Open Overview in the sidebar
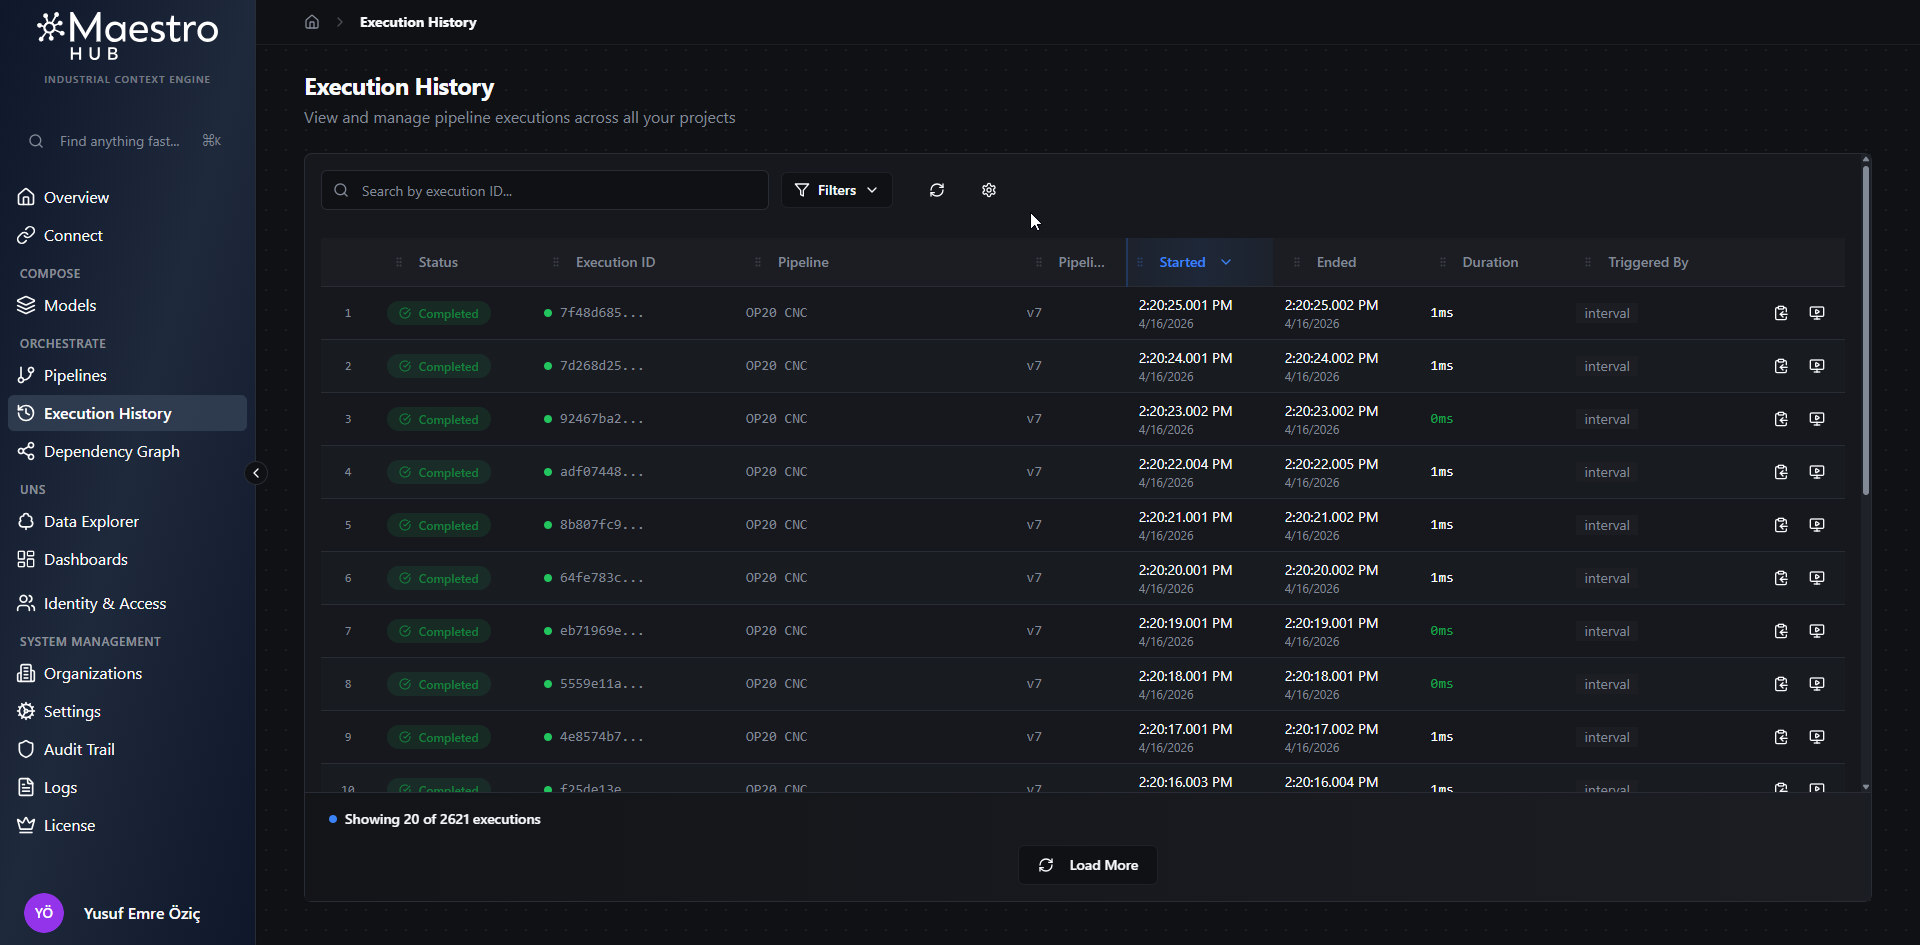The height and width of the screenshot is (945, 1920). [x=127, y=197]
